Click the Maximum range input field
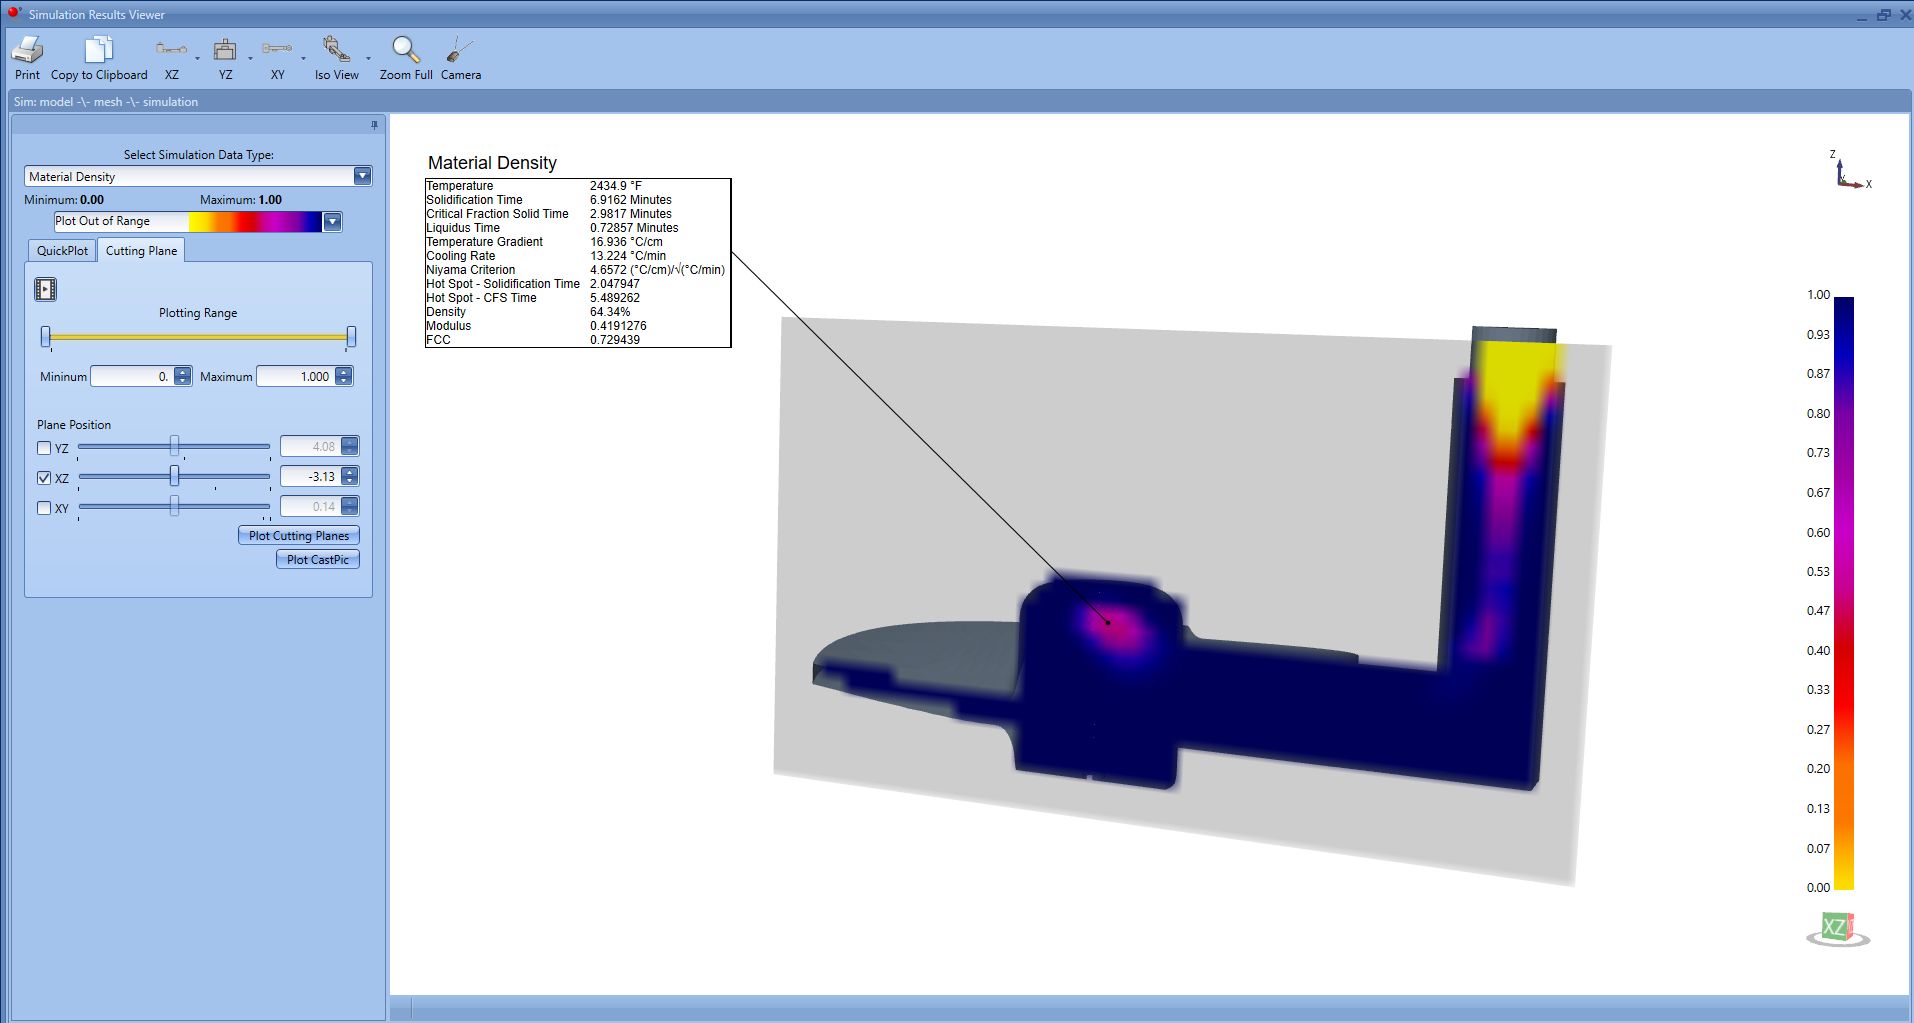 [296, 376]
